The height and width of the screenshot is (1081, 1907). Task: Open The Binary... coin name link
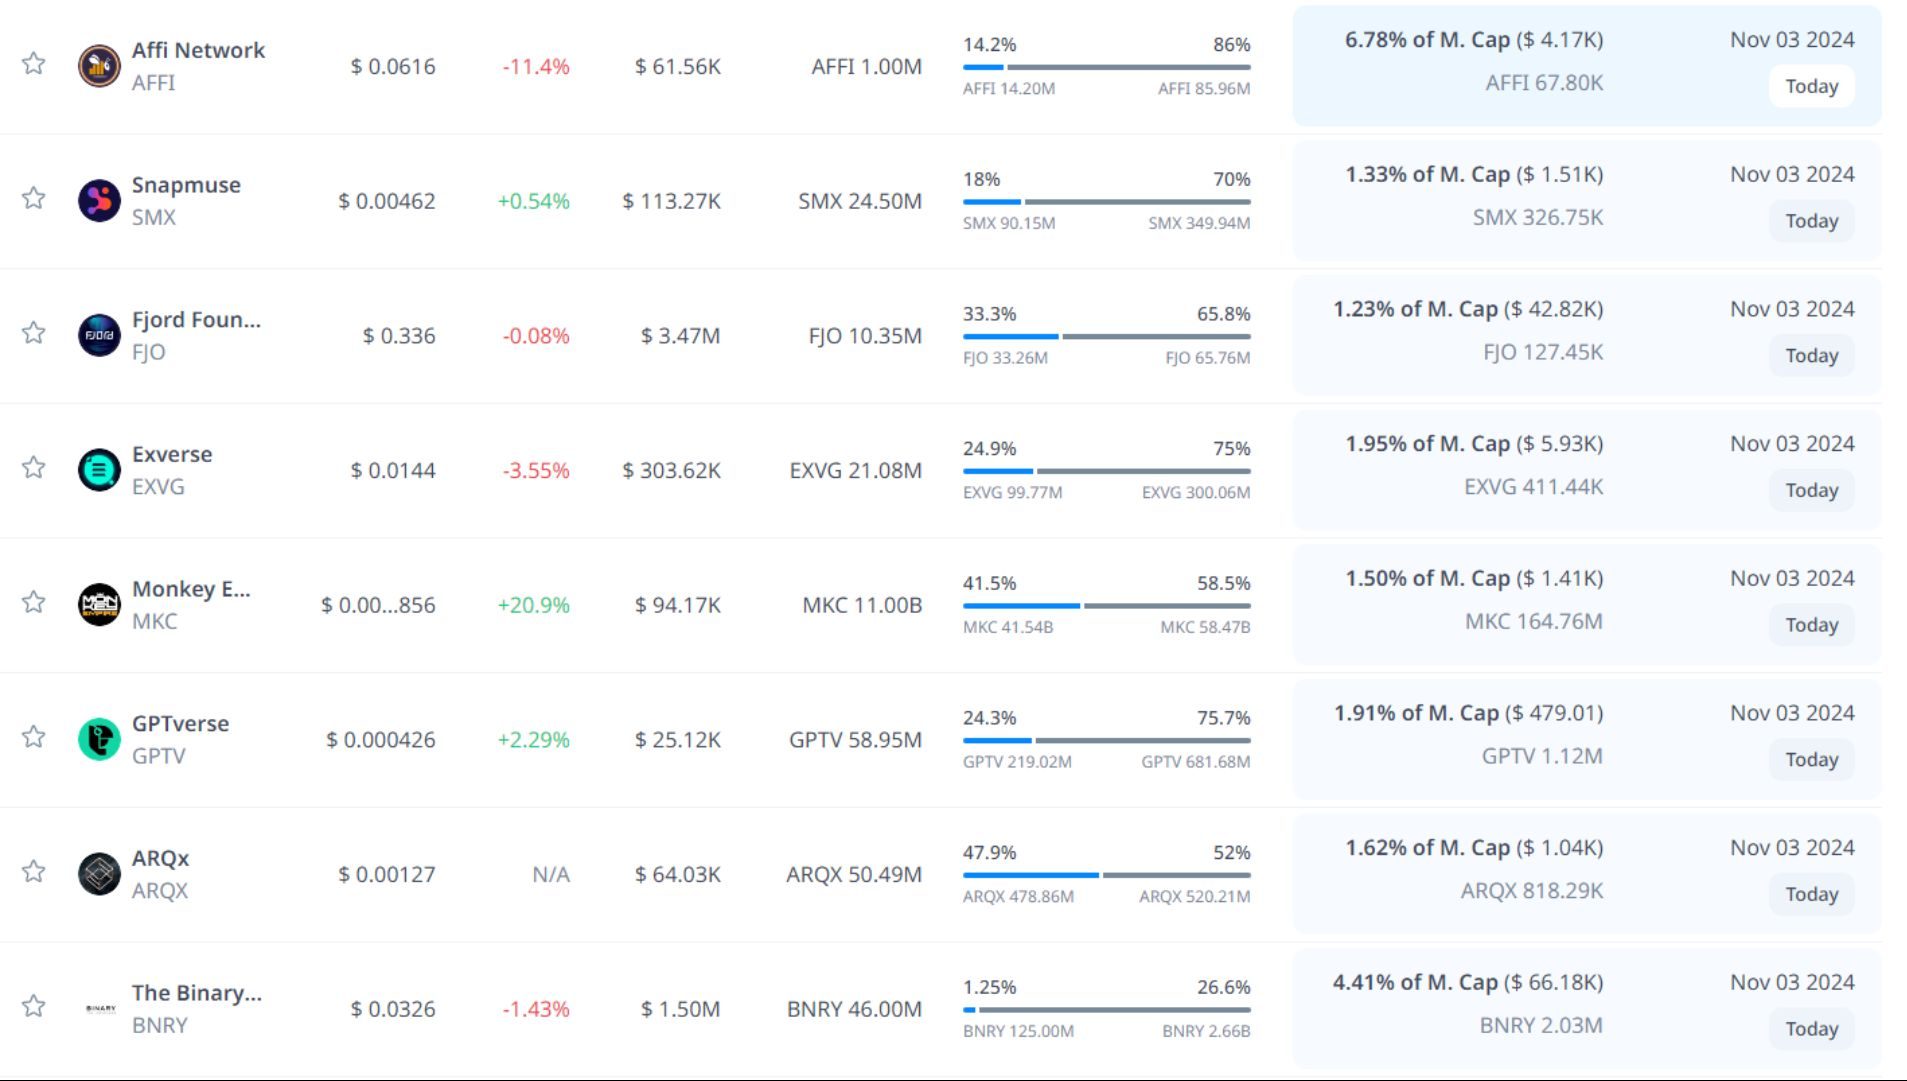tap(196, 993)
